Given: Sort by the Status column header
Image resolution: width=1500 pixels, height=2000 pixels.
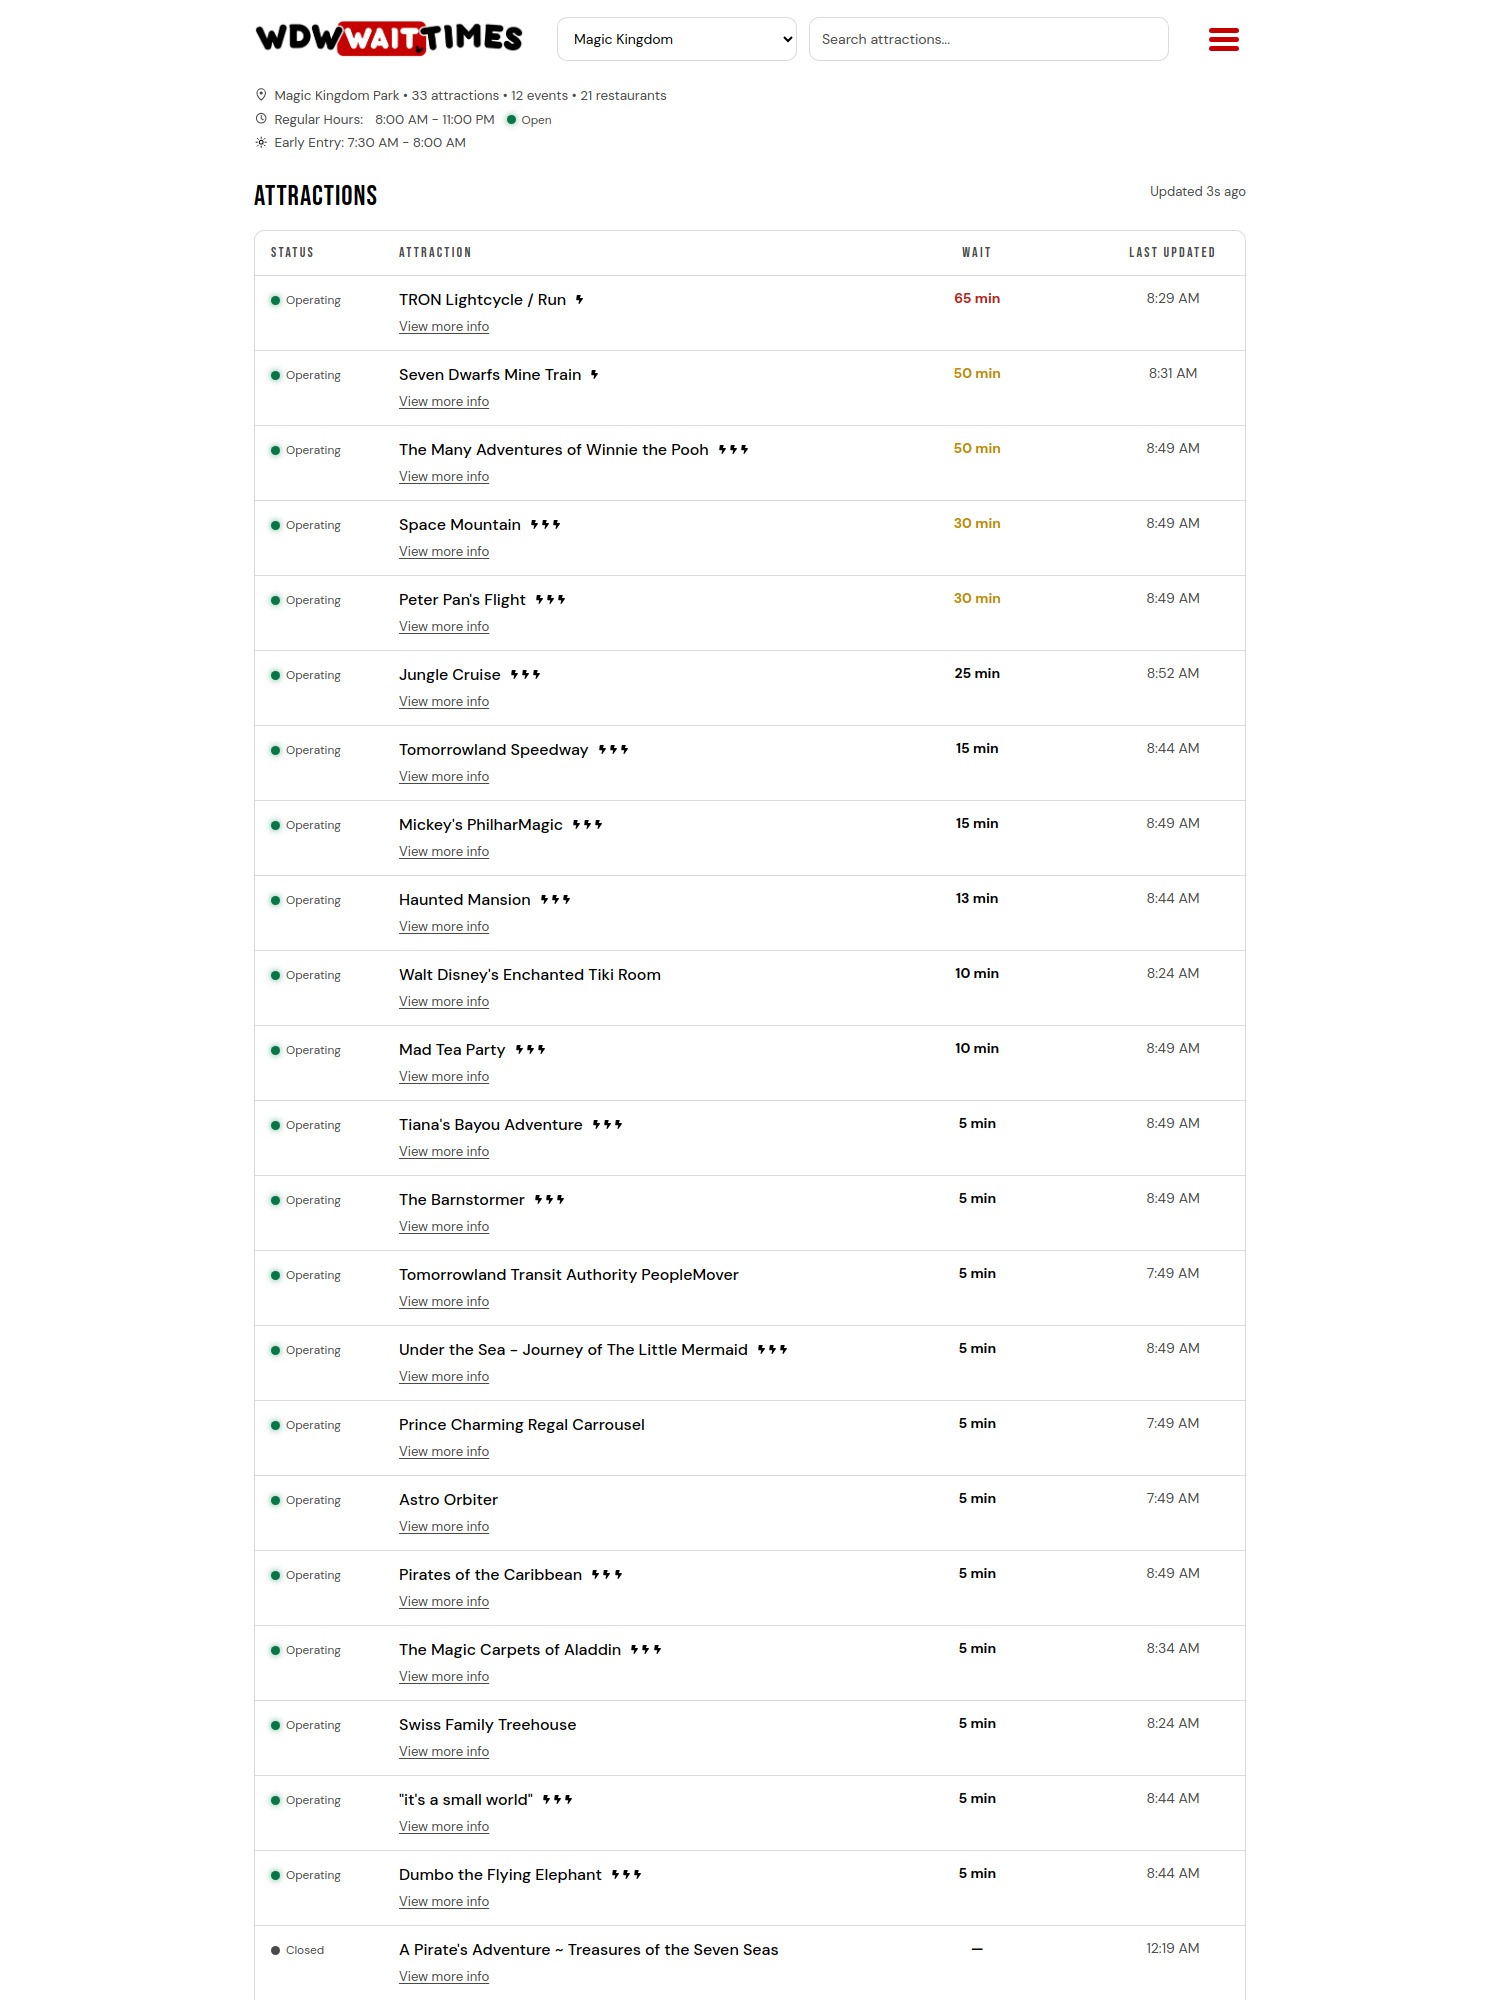Looking at the screenshot, I should [292, 253].
